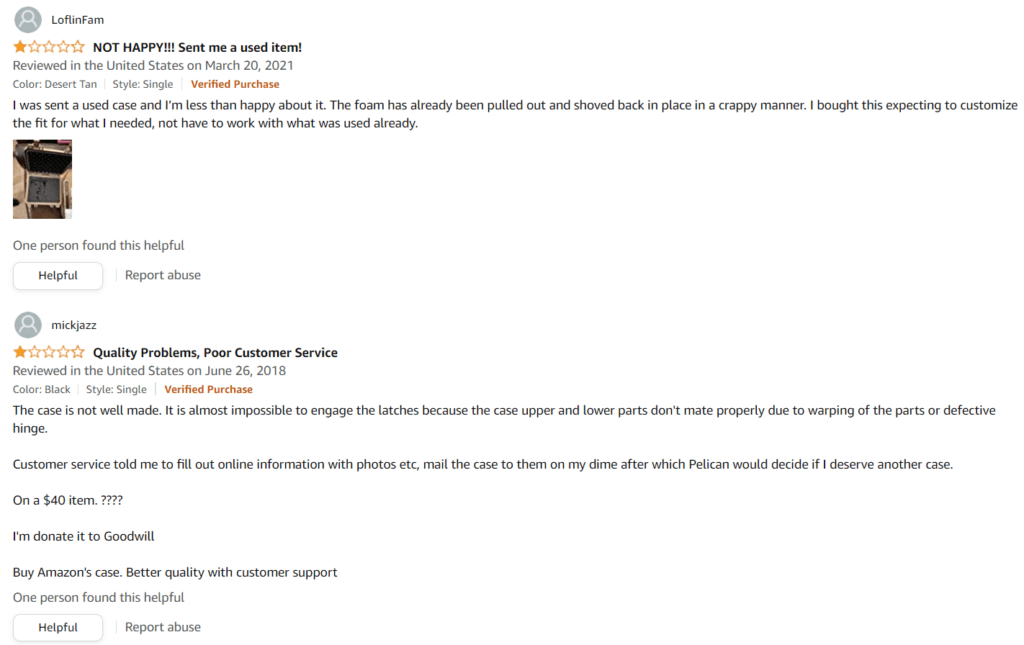Click the June 26, 2018 review date line
The image size is (1024, 645).
[x=149, y=371]
